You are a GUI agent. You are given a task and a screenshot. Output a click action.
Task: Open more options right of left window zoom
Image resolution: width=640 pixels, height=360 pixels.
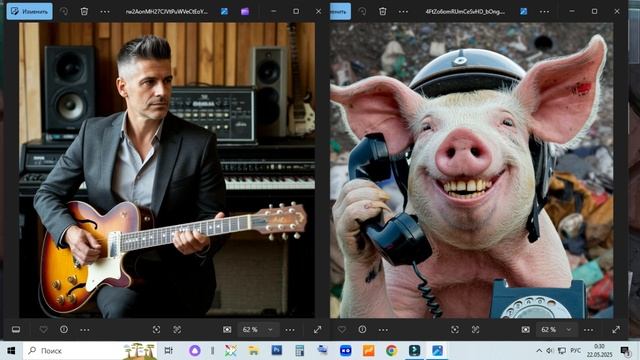(x=290, y=329)
